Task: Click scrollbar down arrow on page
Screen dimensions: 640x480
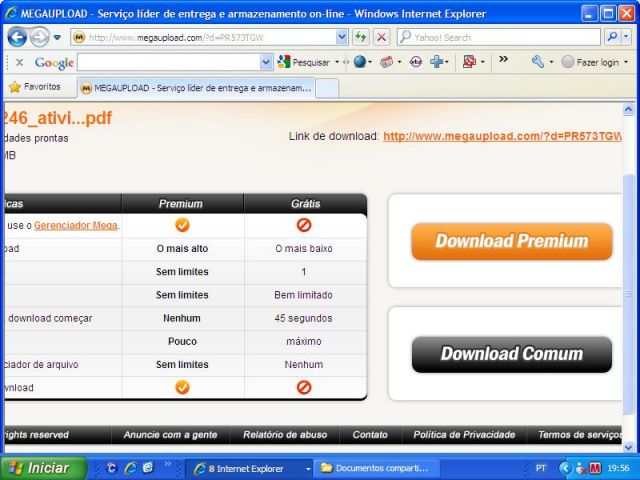Action: click(629, 448)
